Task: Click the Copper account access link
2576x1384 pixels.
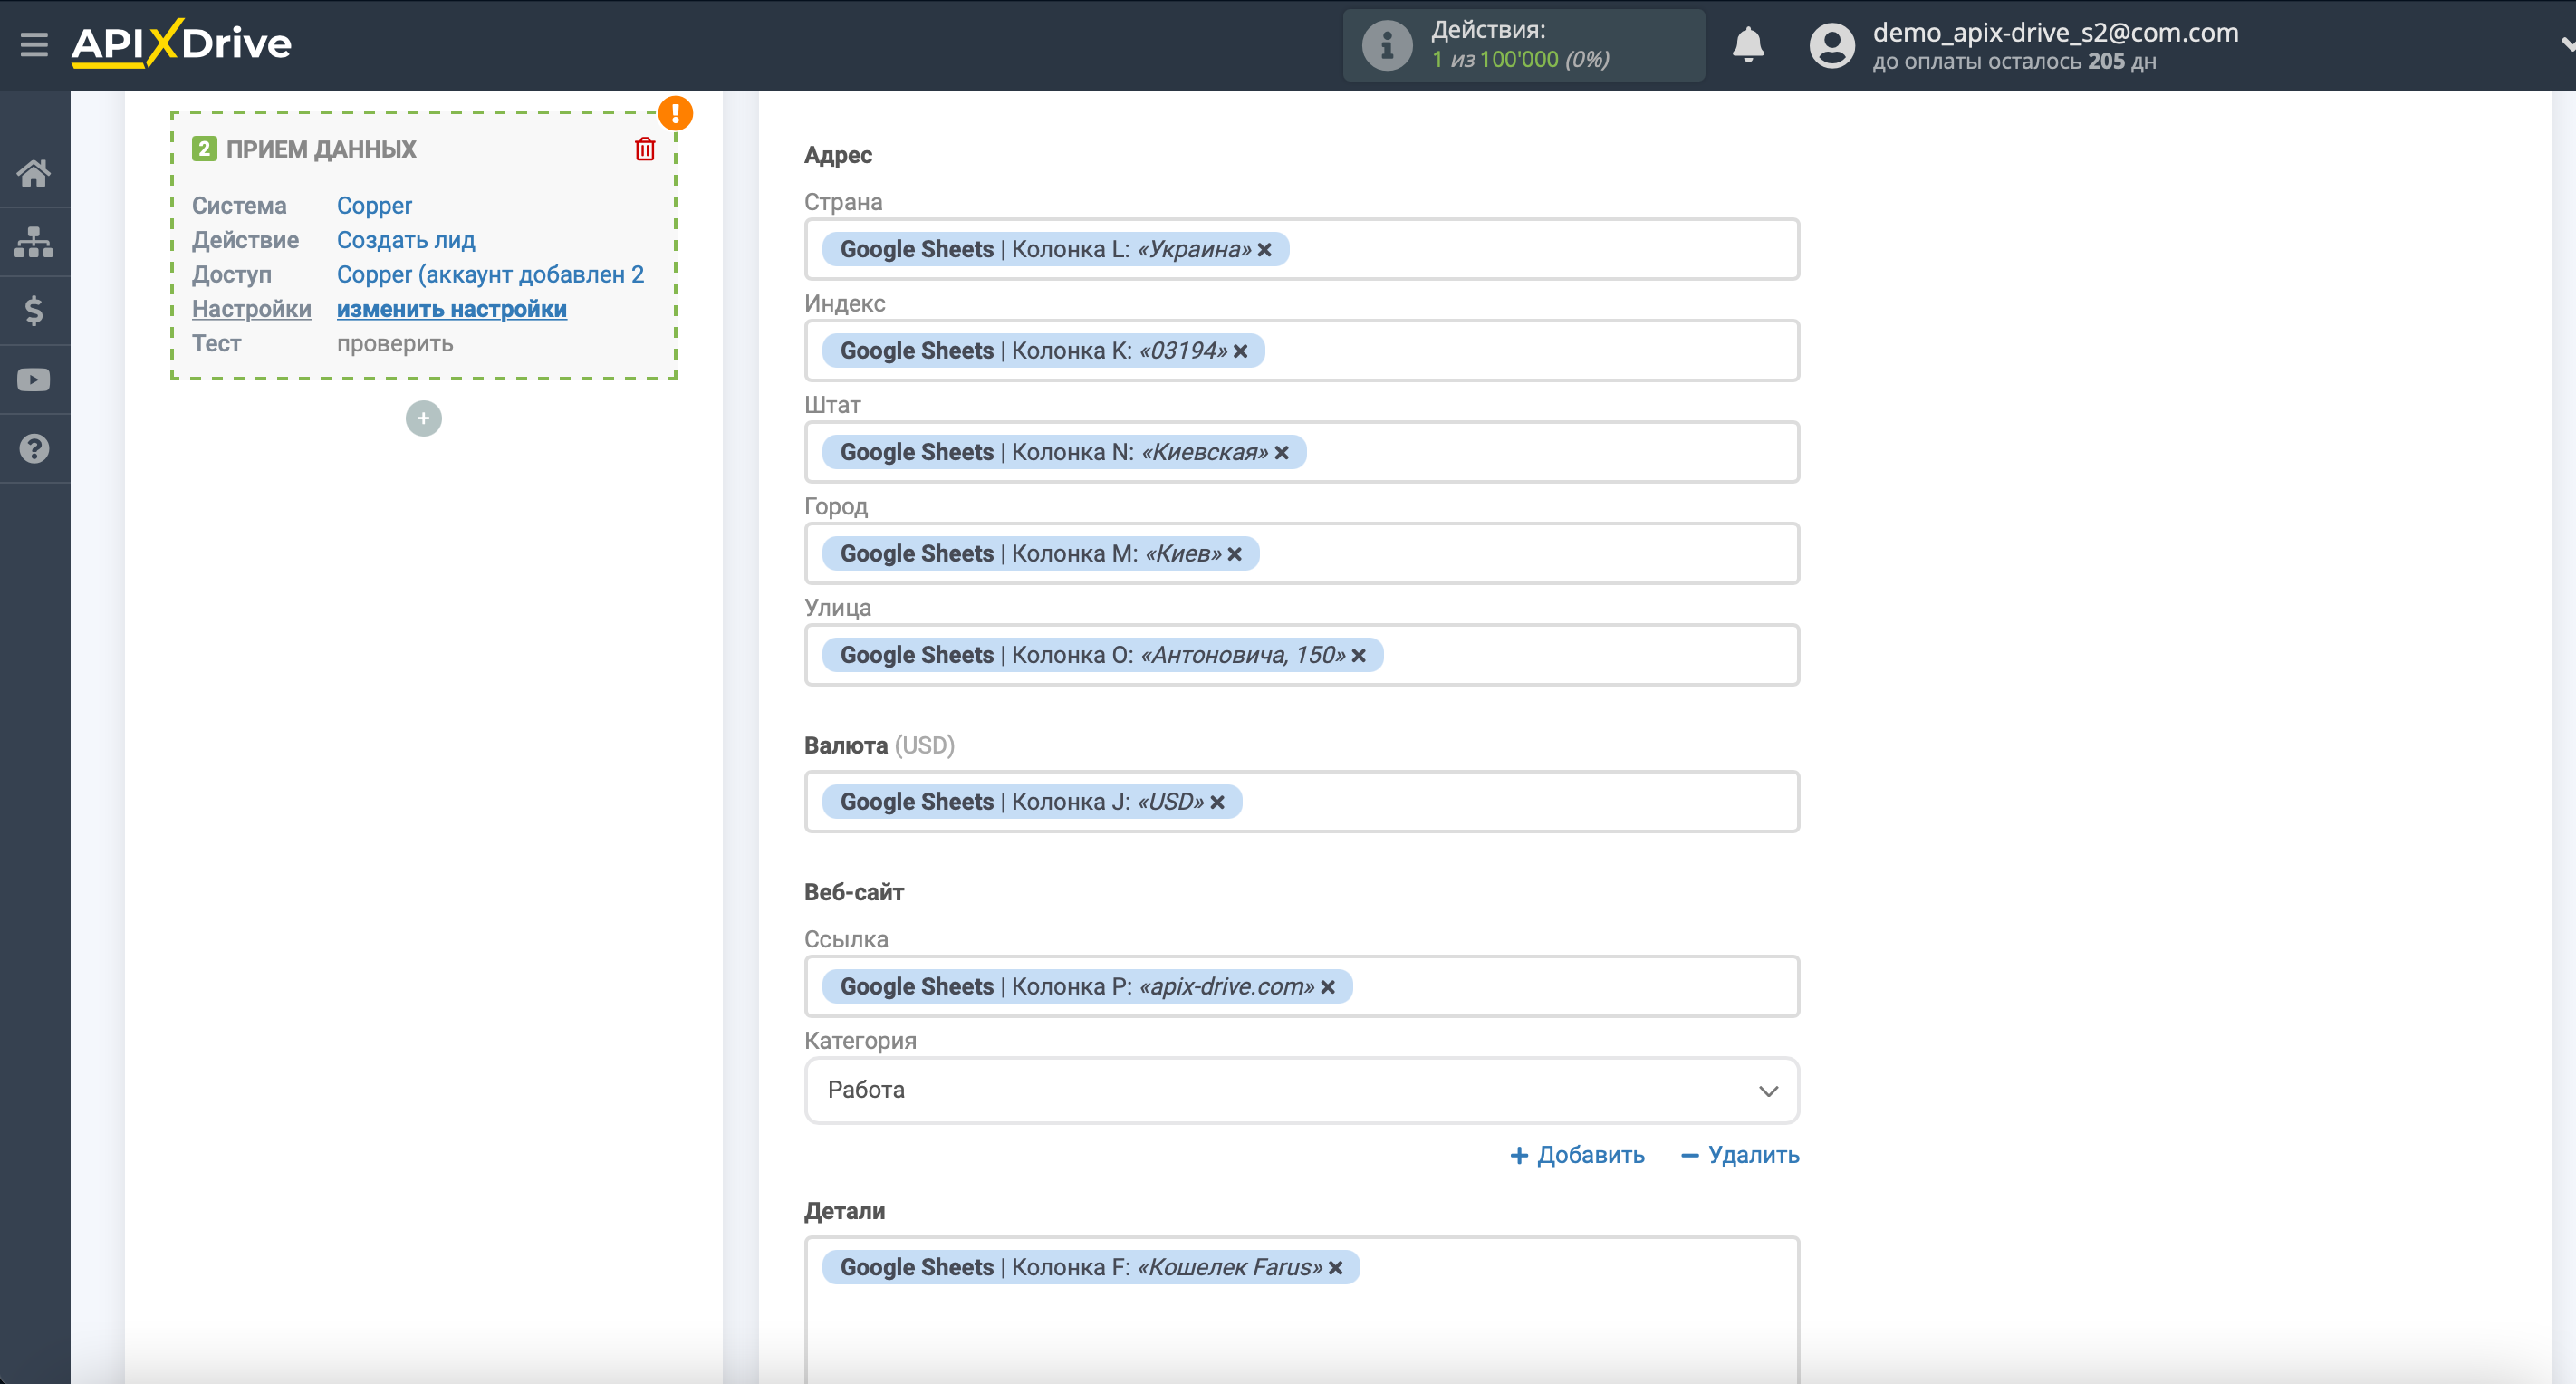Action: 490,274
